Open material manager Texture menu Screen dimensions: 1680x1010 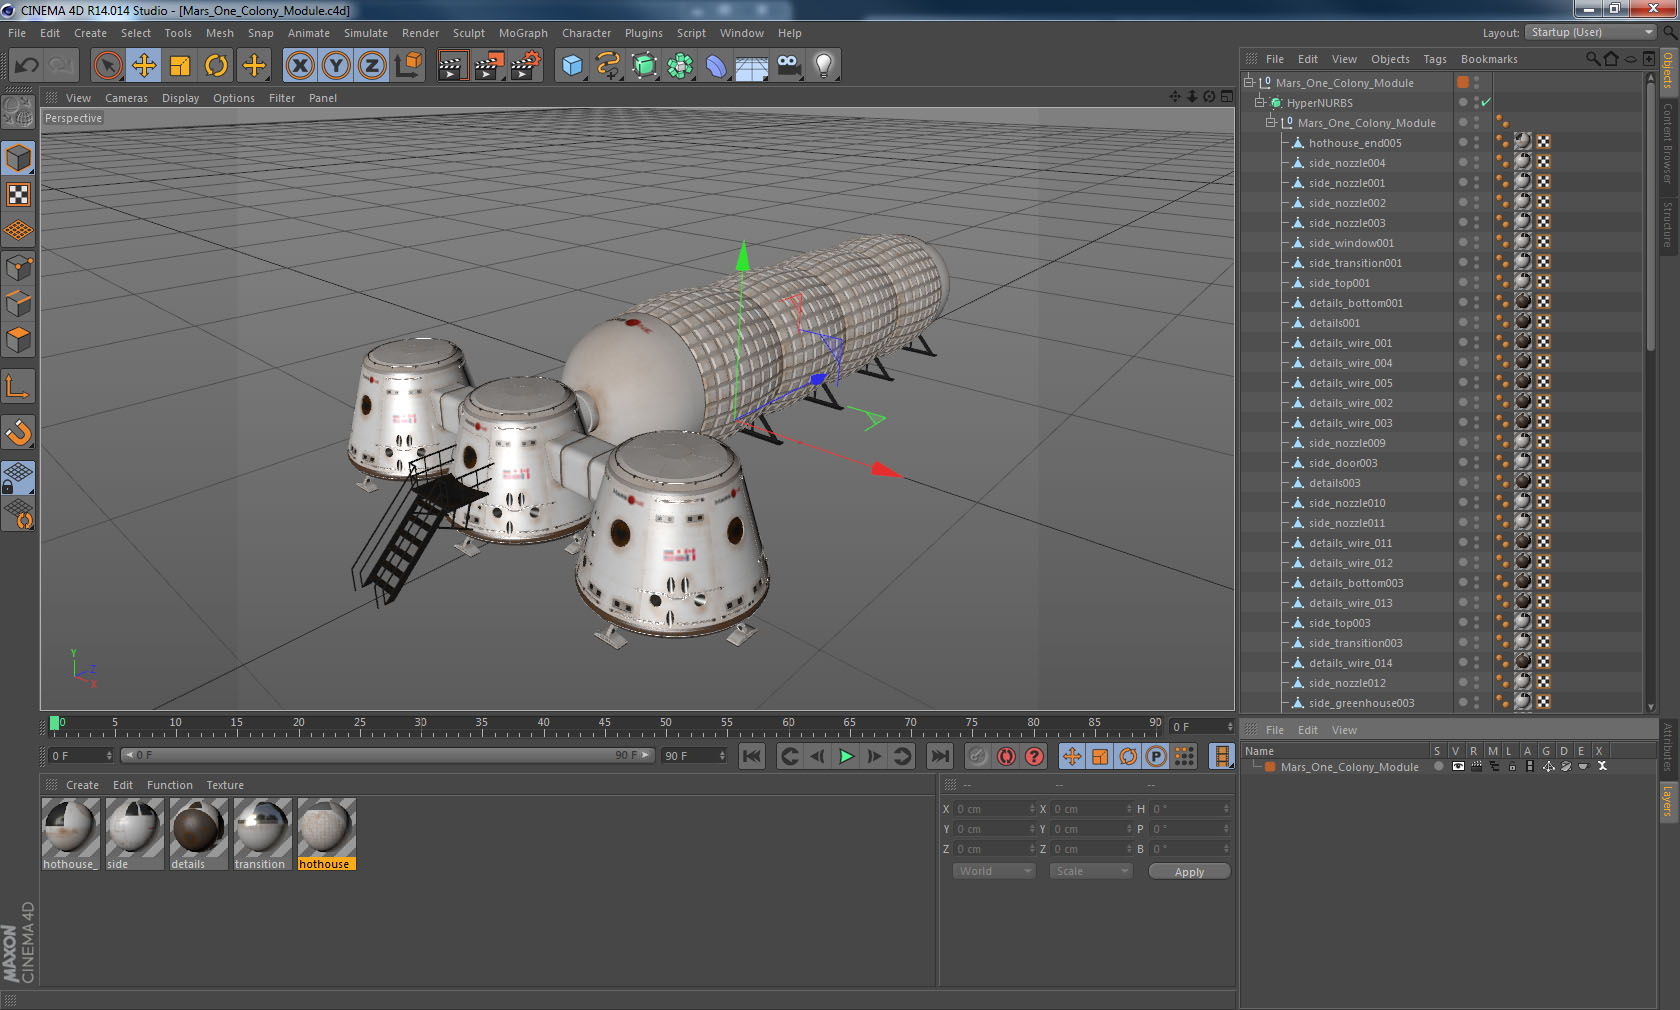(225, 785)
